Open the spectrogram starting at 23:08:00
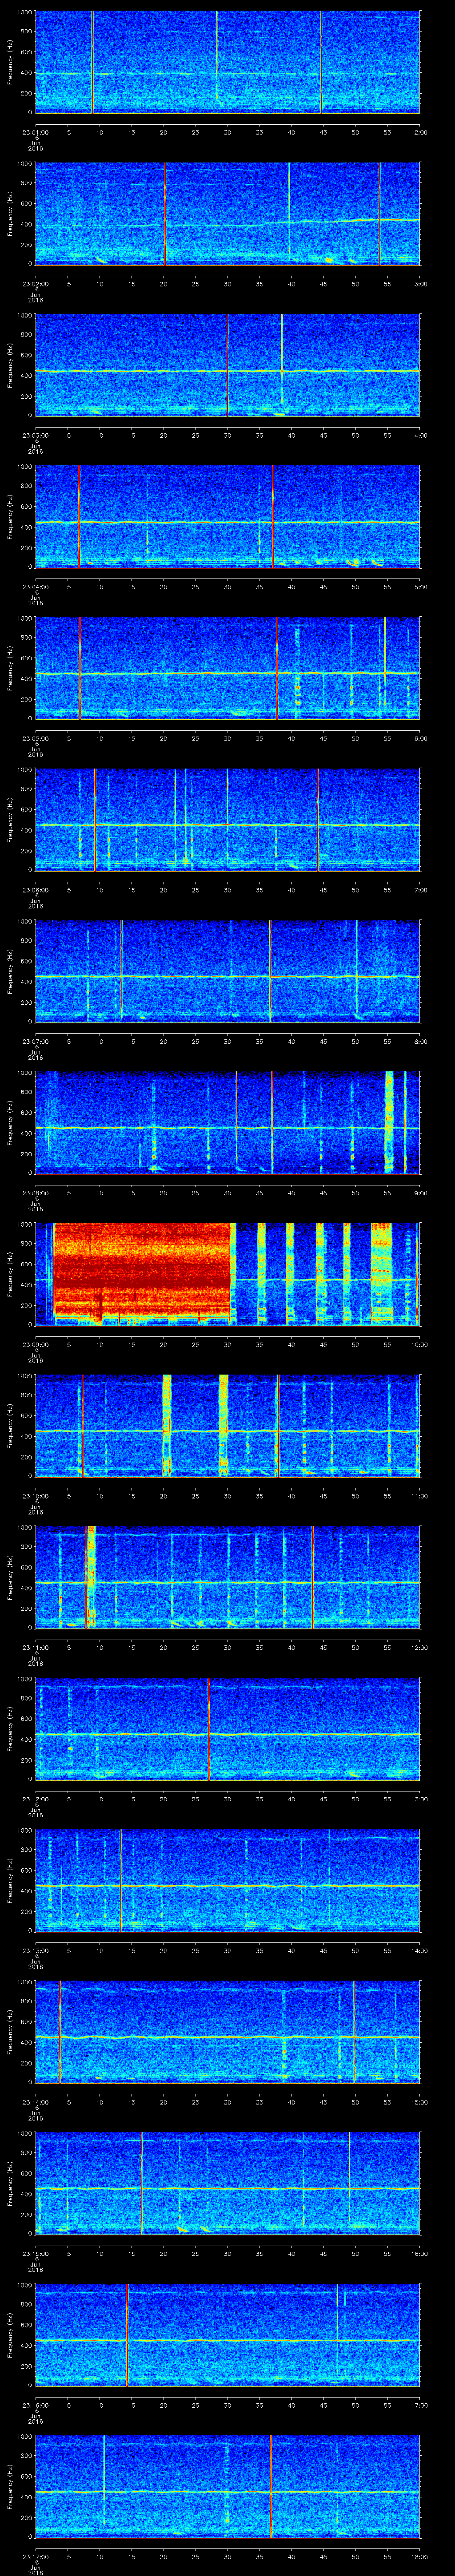Screen dimensions: 455x2576 pos(227,1122)
